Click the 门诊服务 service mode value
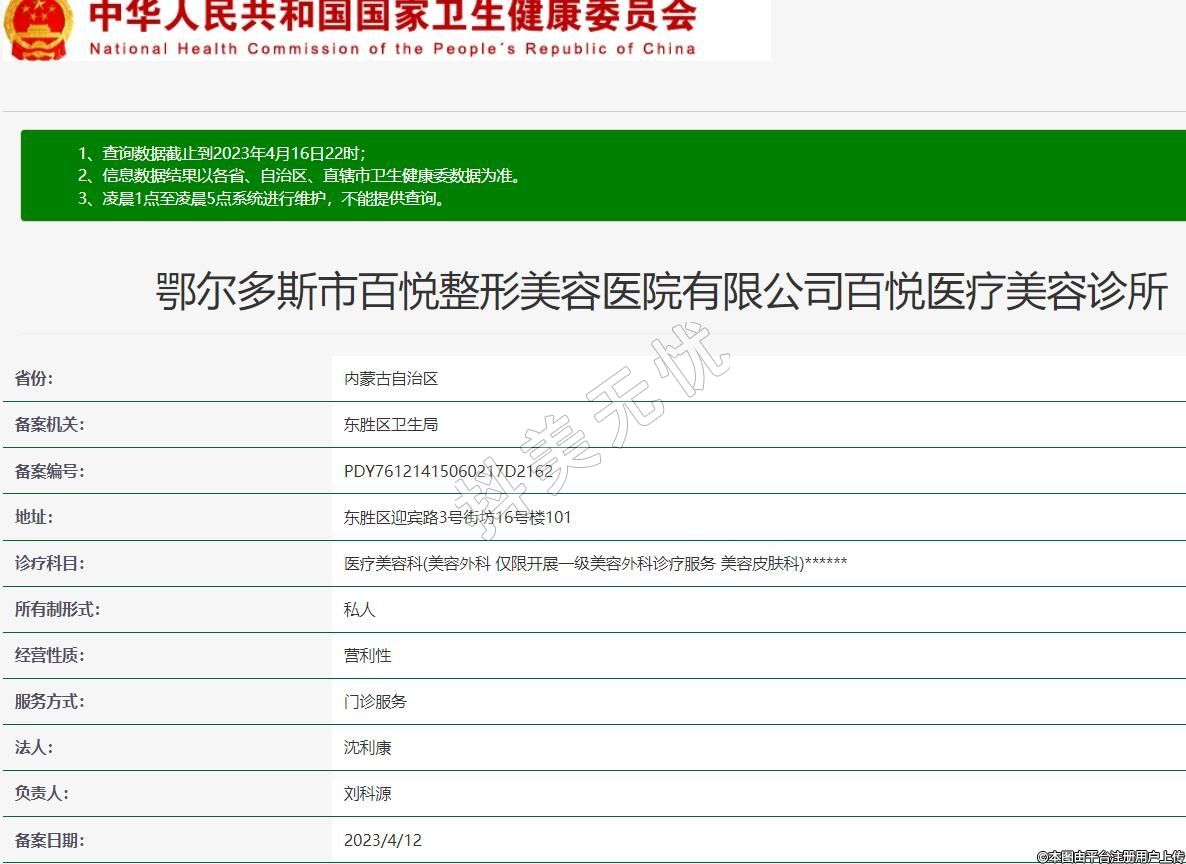 (x=375, y=701)
